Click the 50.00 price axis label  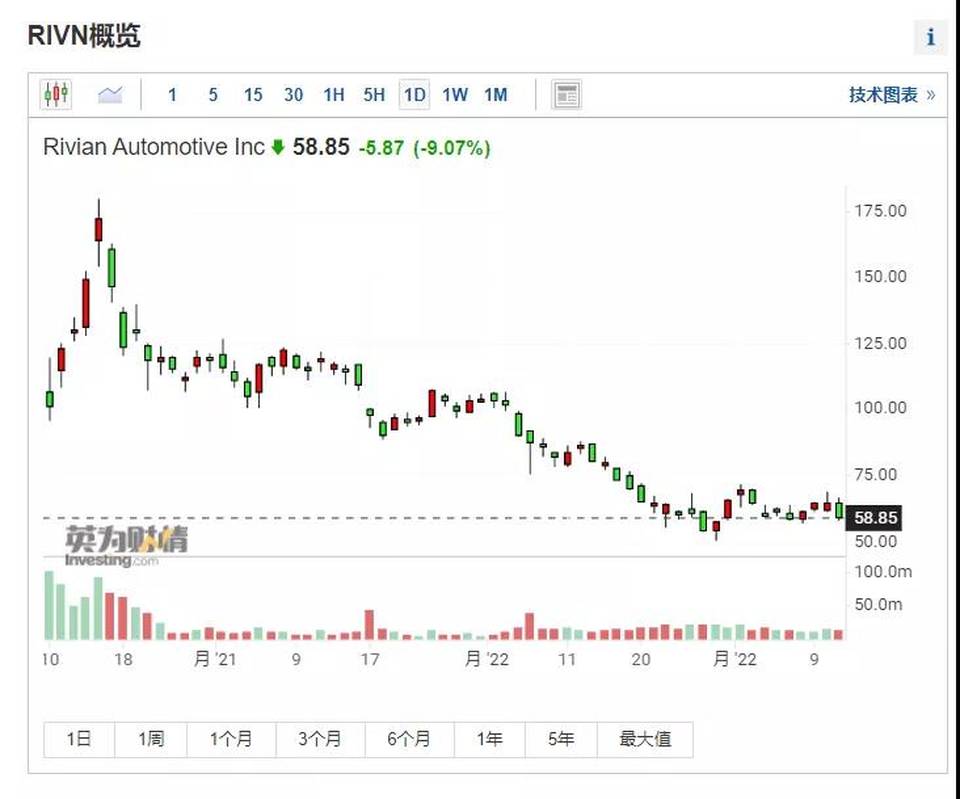pyautogui.click(x=876, y=541)
